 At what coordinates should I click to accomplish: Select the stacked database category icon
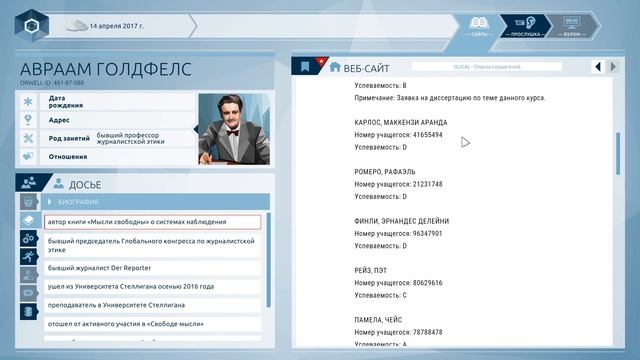[x=28, y=311]
